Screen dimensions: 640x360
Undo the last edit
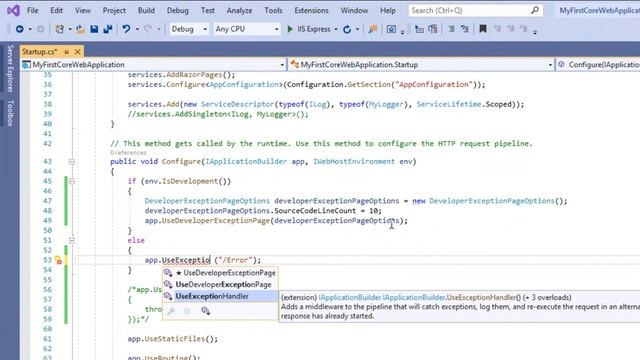[126, 29]
